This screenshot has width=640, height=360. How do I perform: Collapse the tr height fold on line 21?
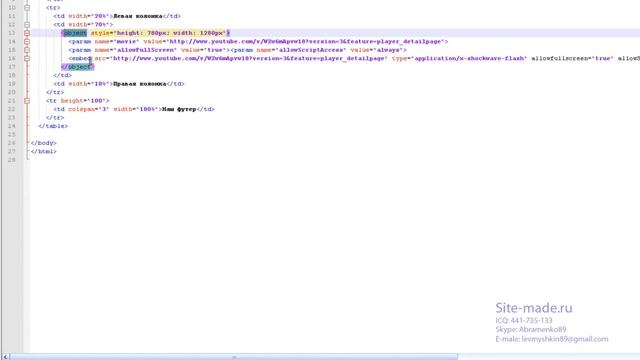coord(27,100)
